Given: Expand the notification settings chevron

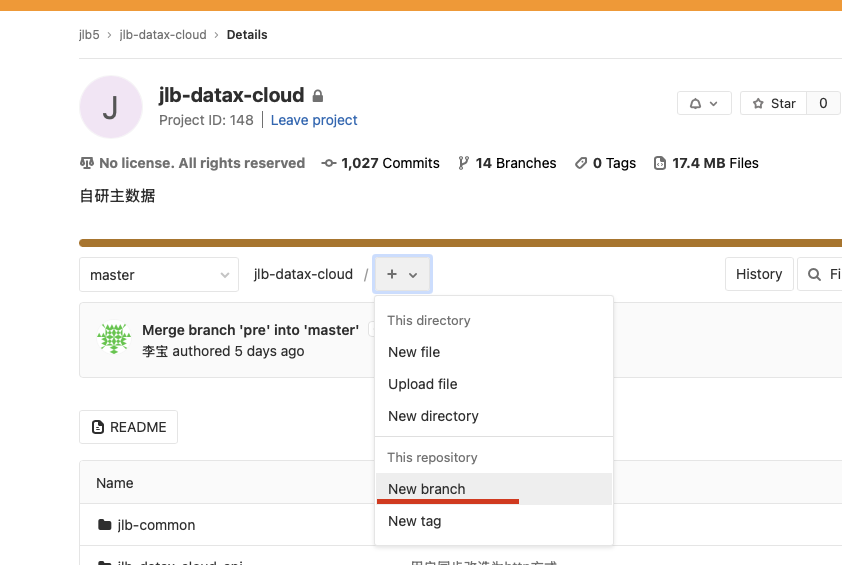Looking at the screenshot, I should click(713, 104).
